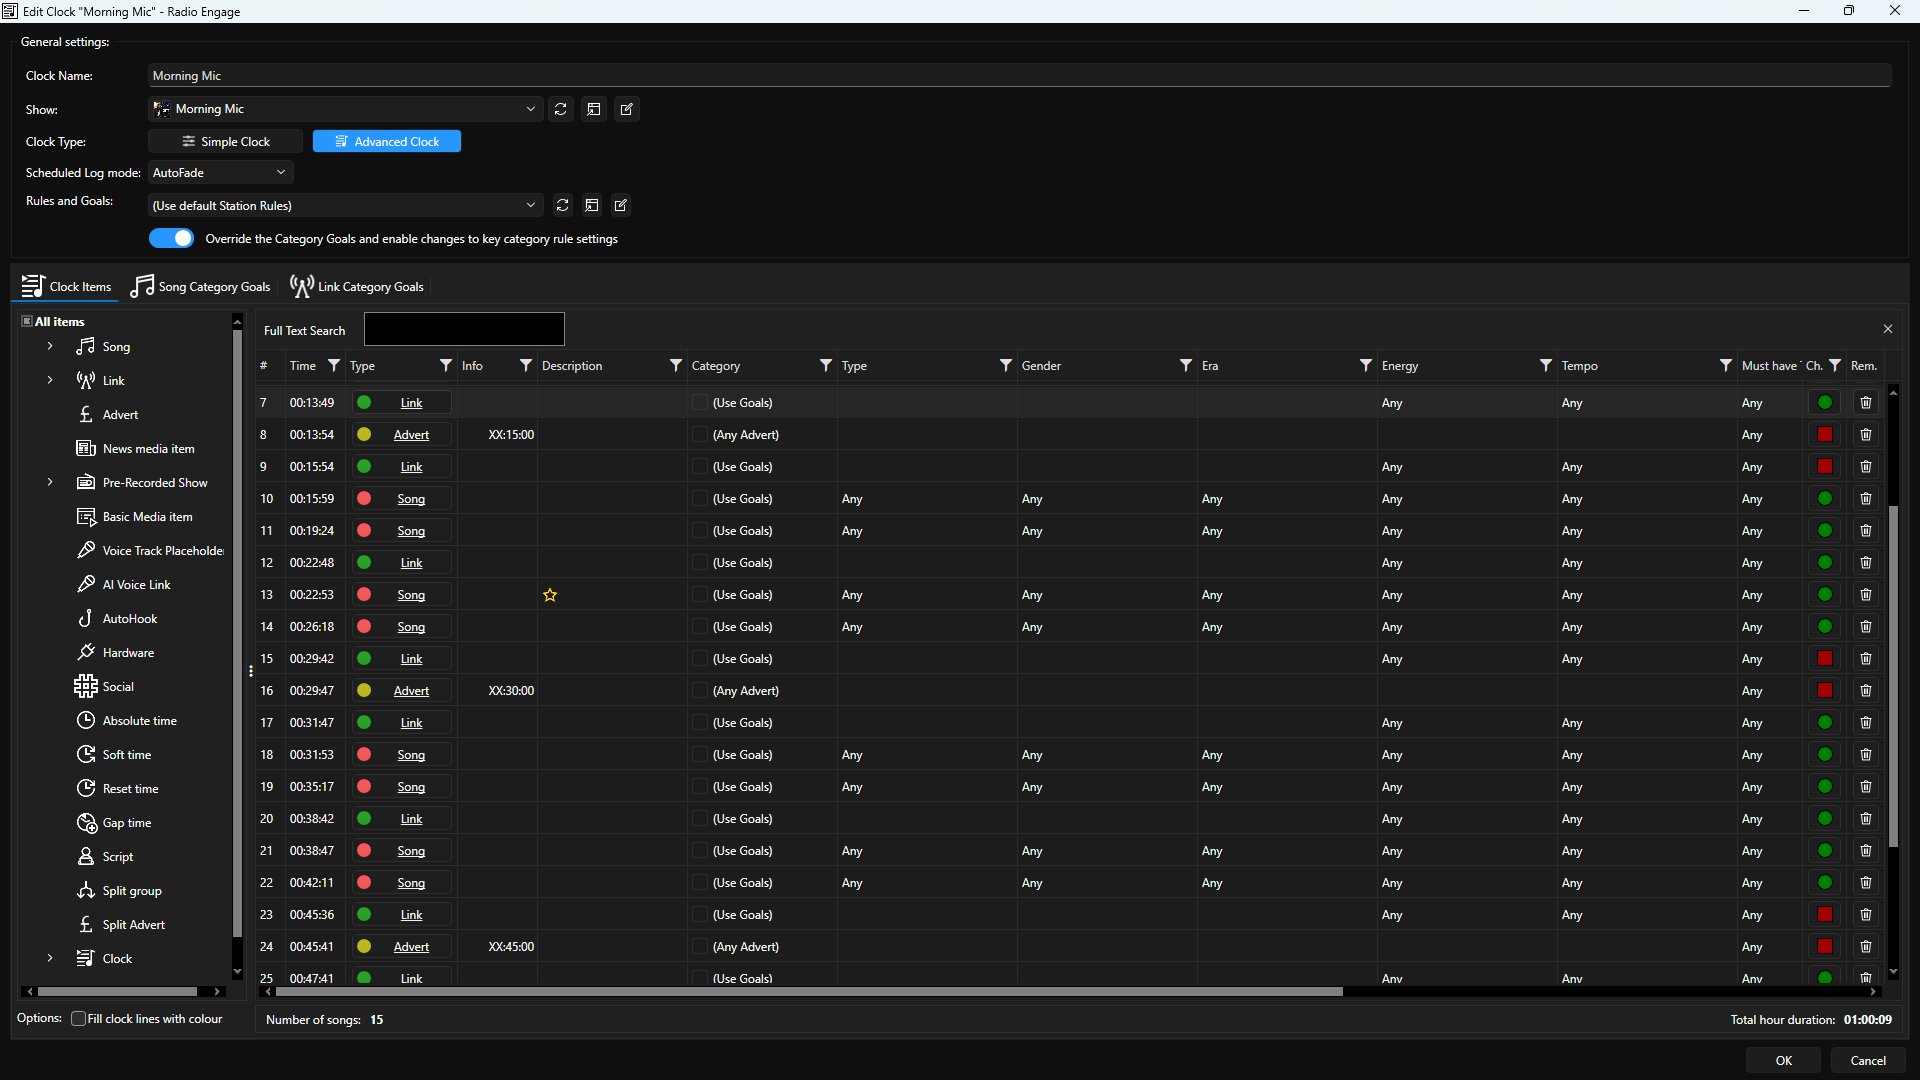
Task: Delete clock row 7
Action: point(1866,403)
